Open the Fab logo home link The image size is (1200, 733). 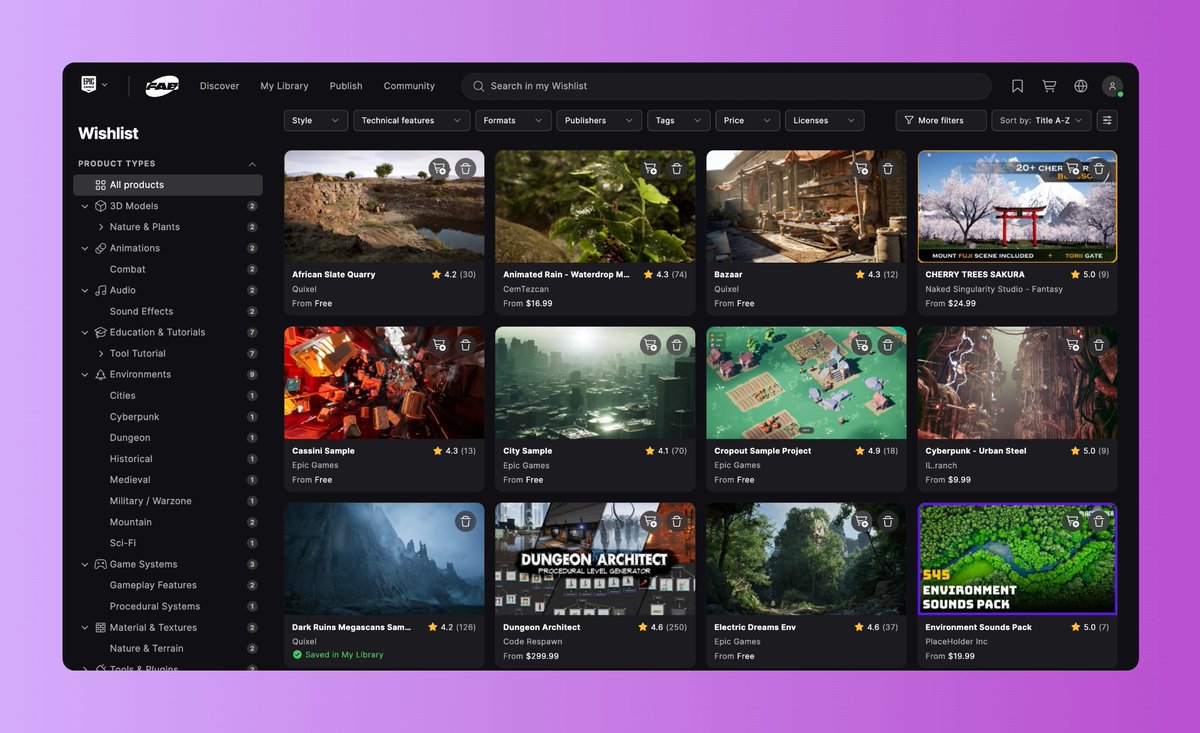tap(161, 86)
